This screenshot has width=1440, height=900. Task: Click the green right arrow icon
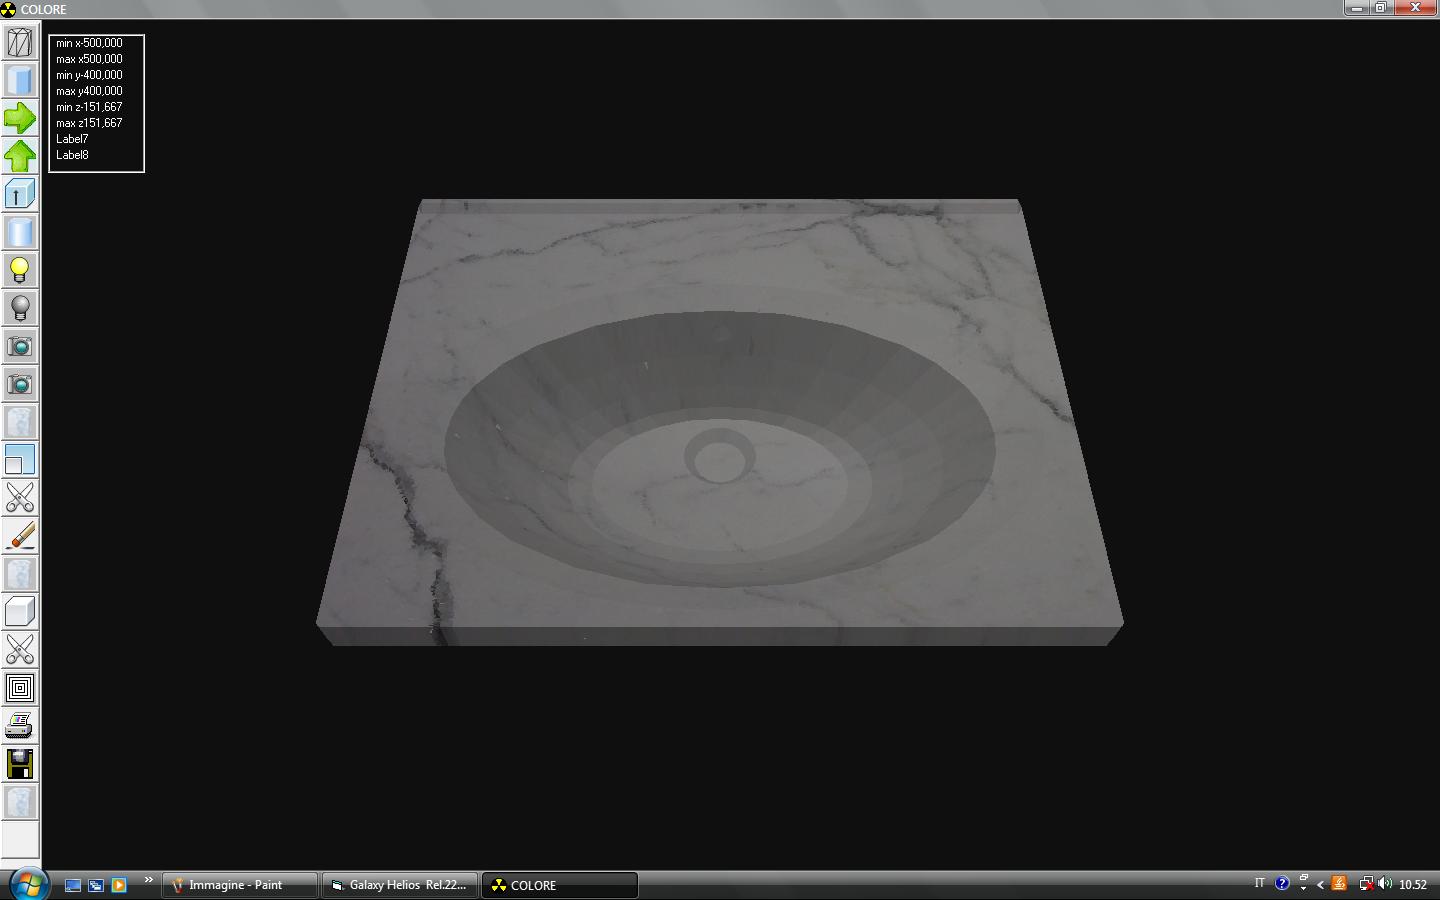20,118
